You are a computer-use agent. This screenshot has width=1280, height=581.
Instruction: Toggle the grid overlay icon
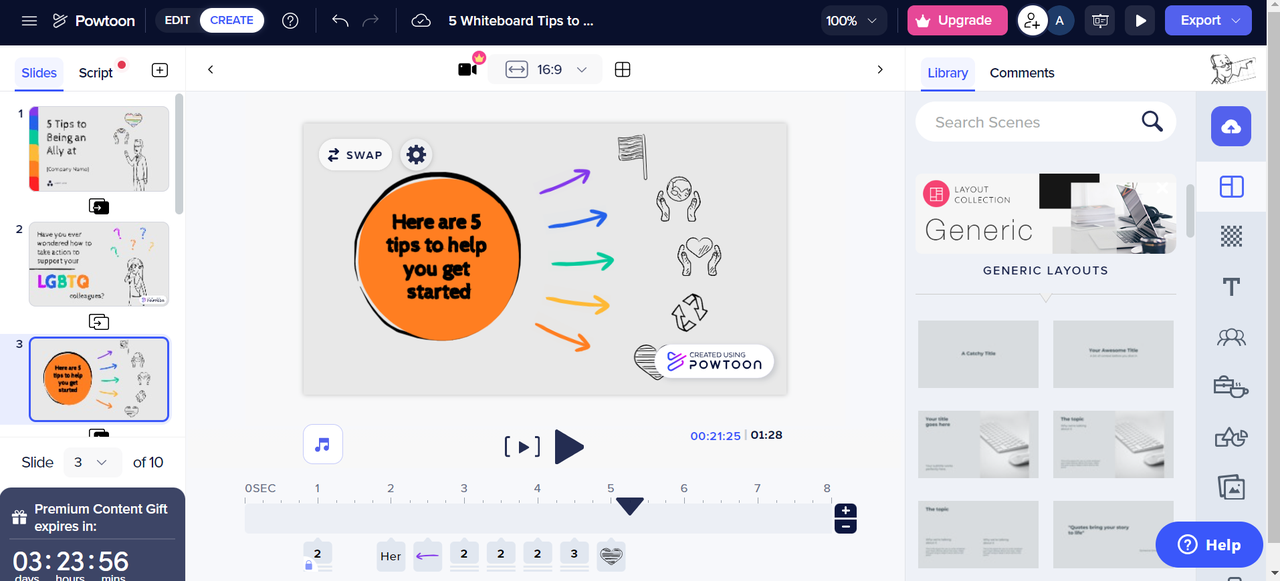click(x=622, y=70)
